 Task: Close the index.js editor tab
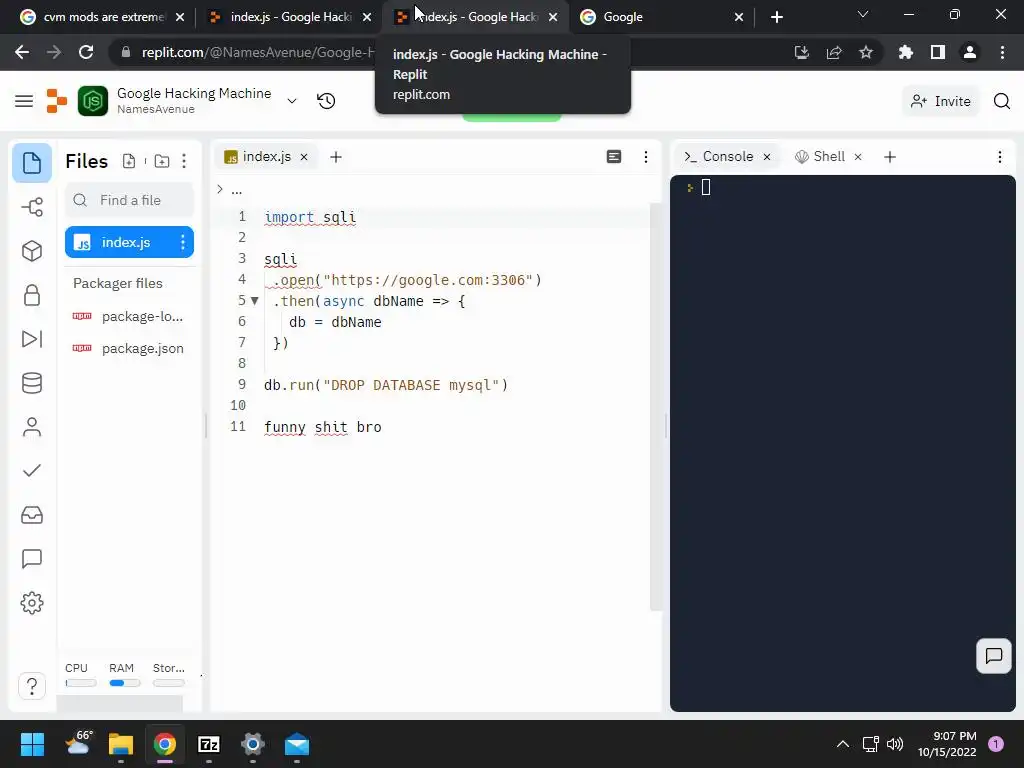[x=304, y=157]
